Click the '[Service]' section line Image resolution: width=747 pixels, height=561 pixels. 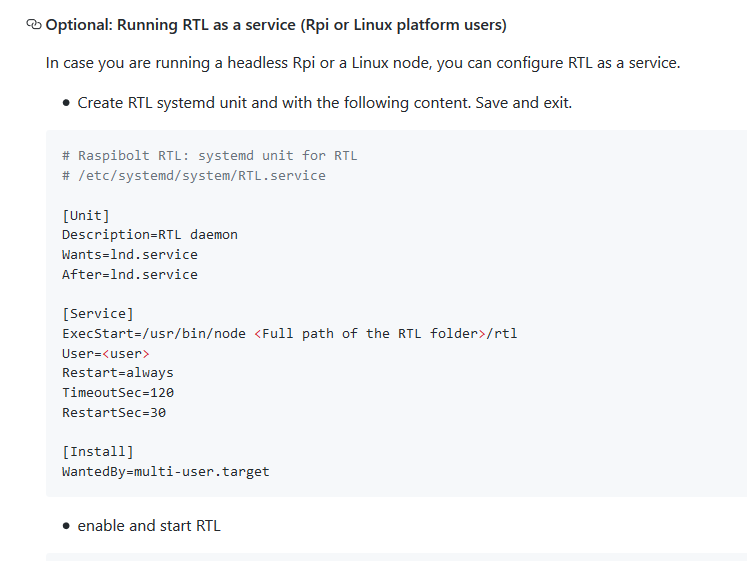pyautogui.click(x=98, y=314)
